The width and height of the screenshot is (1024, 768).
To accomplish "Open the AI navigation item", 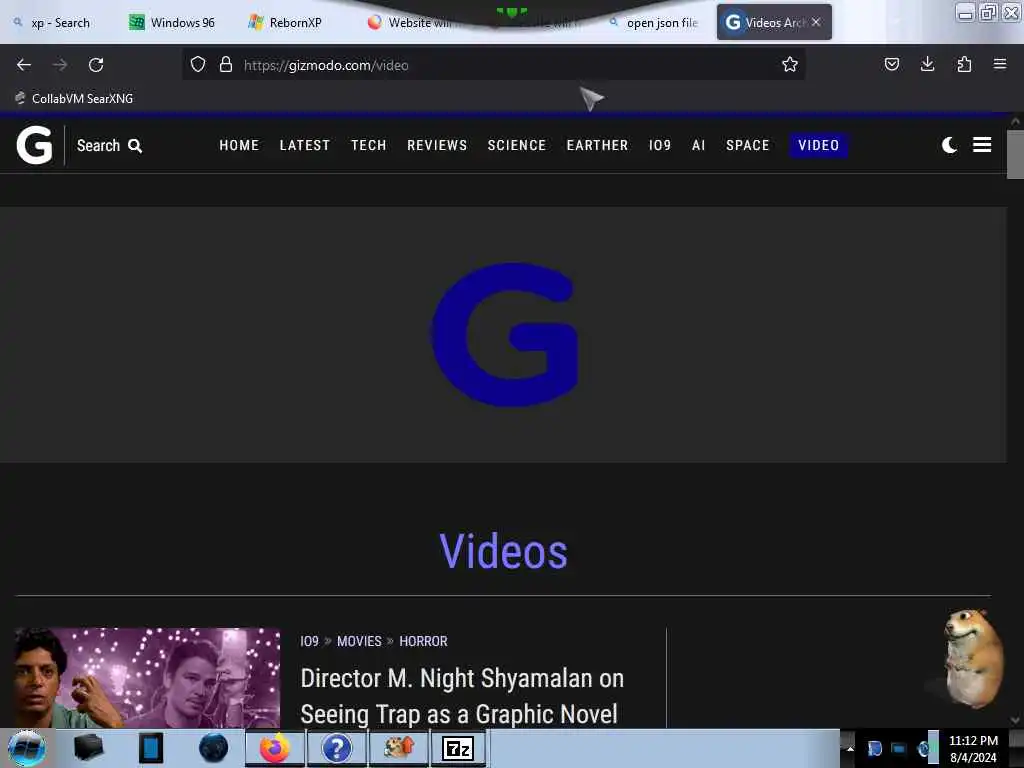I will tap(698, 145).
